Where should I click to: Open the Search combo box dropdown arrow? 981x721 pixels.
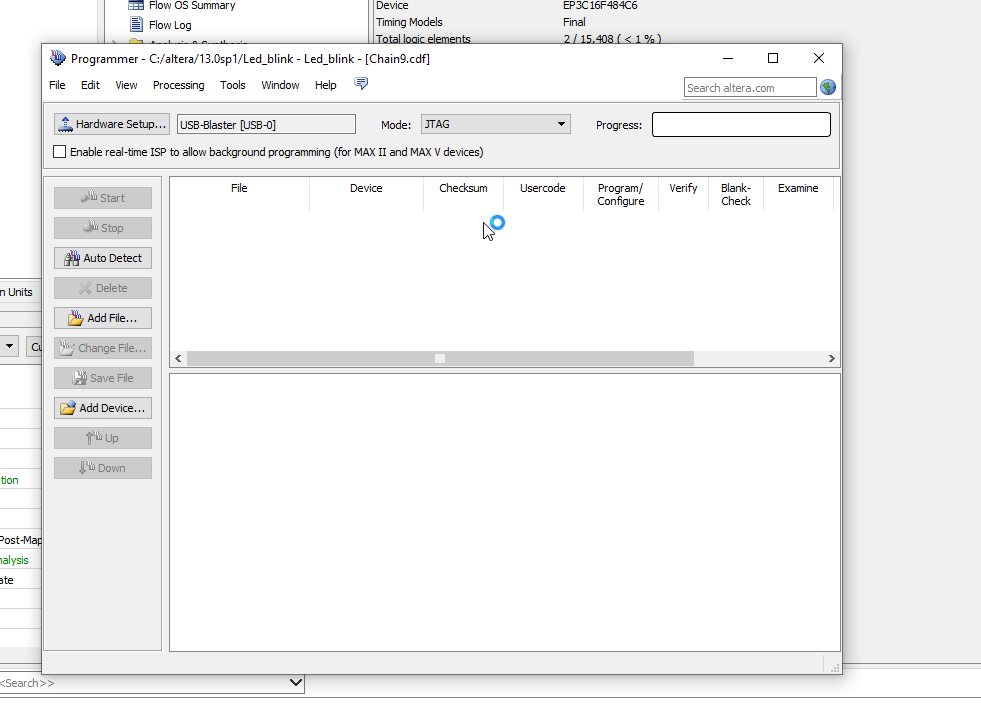tap(296, 683)
